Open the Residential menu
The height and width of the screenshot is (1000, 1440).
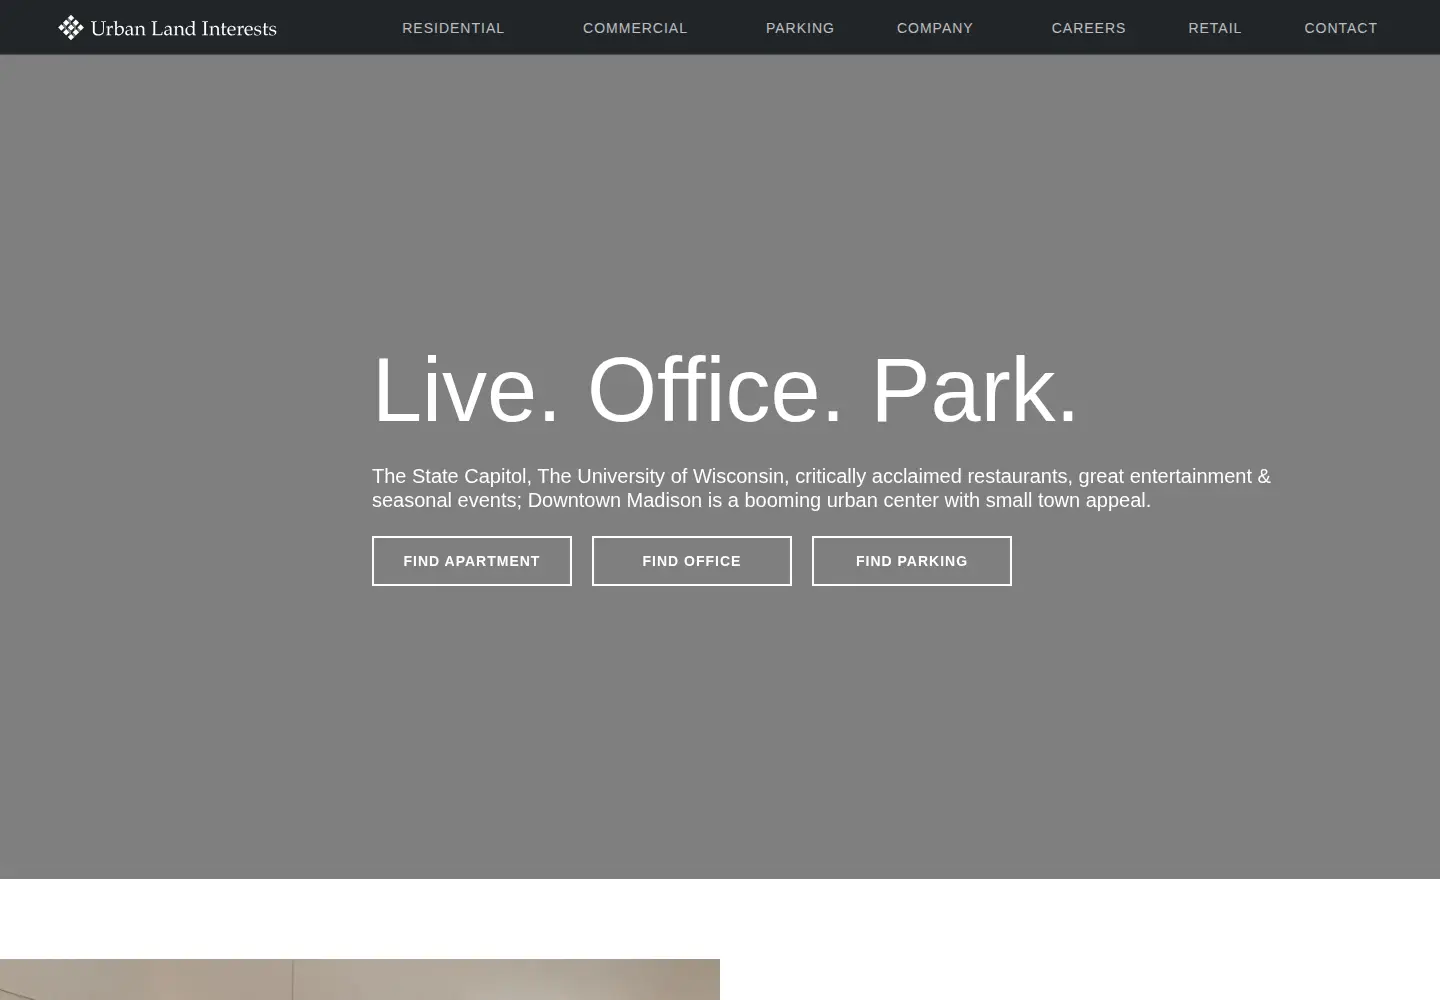[453, 28]
